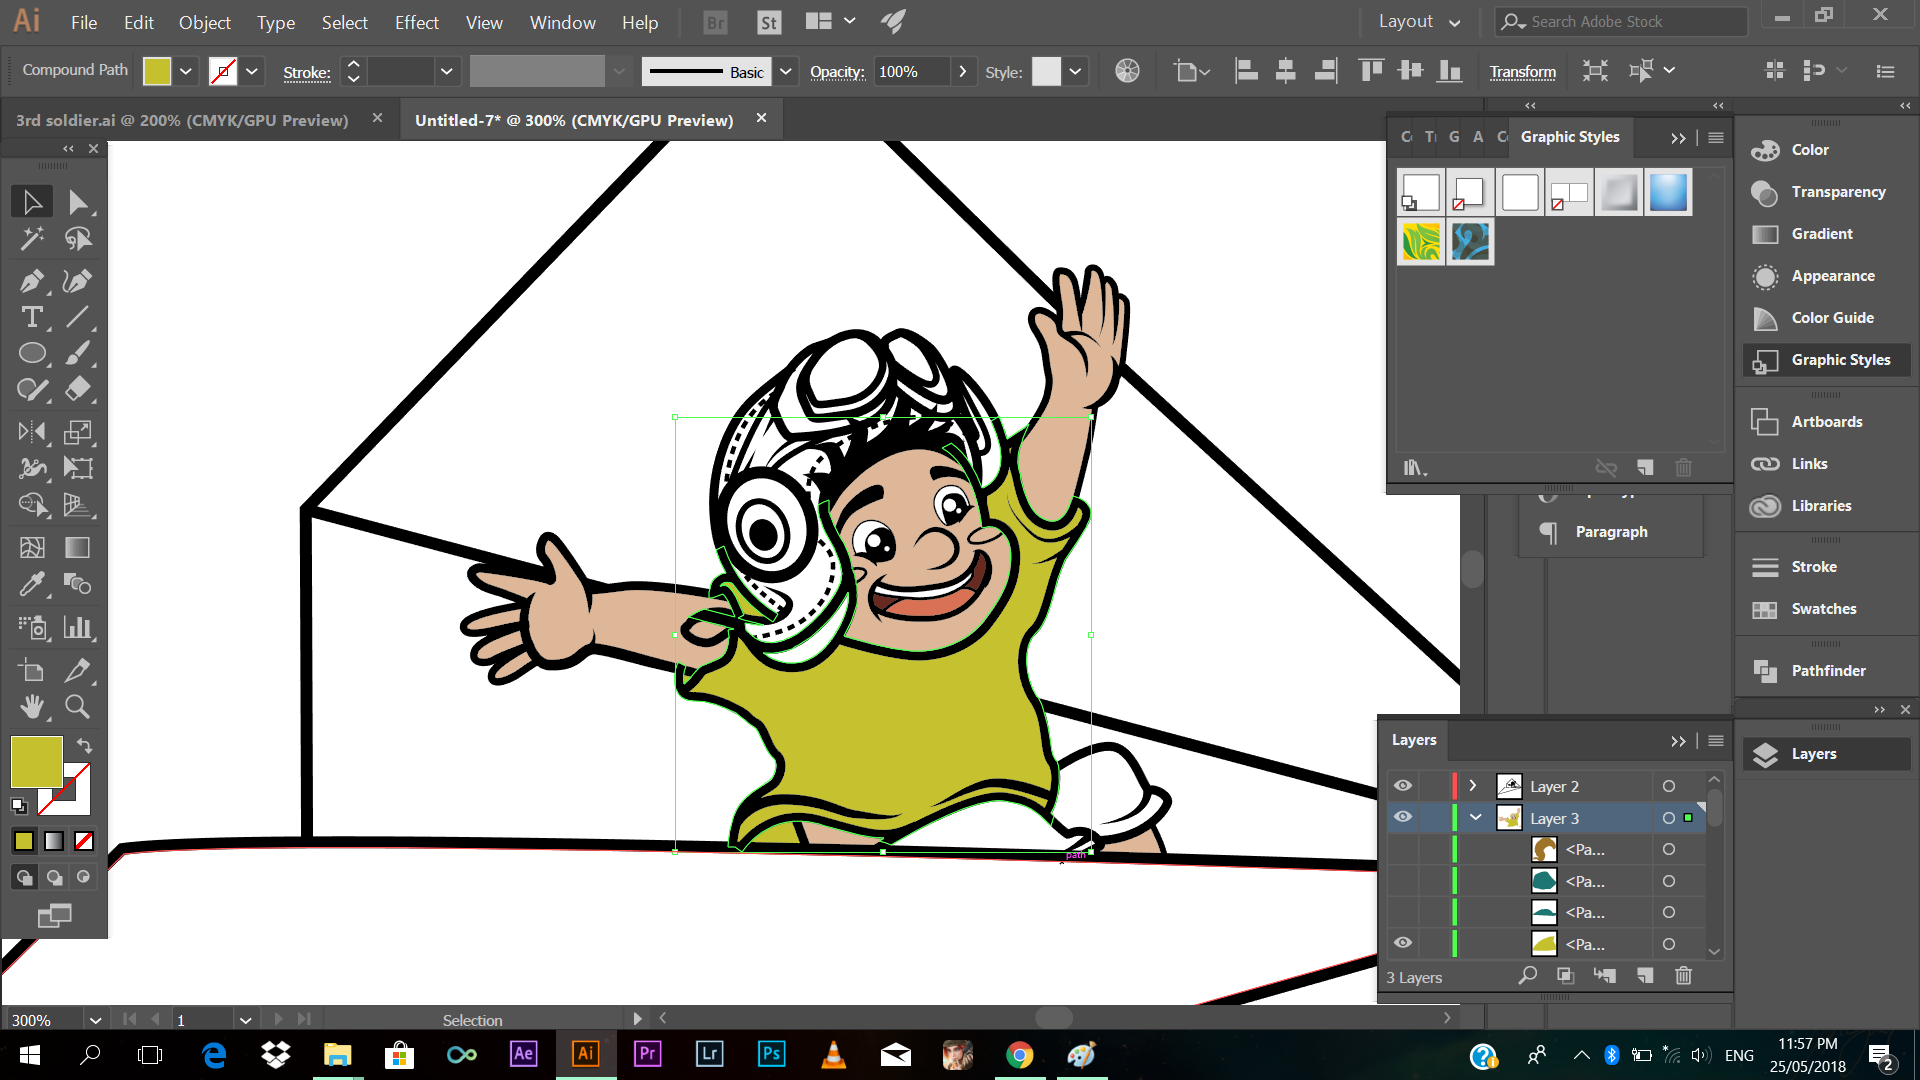Viewport: 1920px width, 1080px height.
Task: Open the Artboards panel
Action: pyautogui.click(x=1826, y=421)
